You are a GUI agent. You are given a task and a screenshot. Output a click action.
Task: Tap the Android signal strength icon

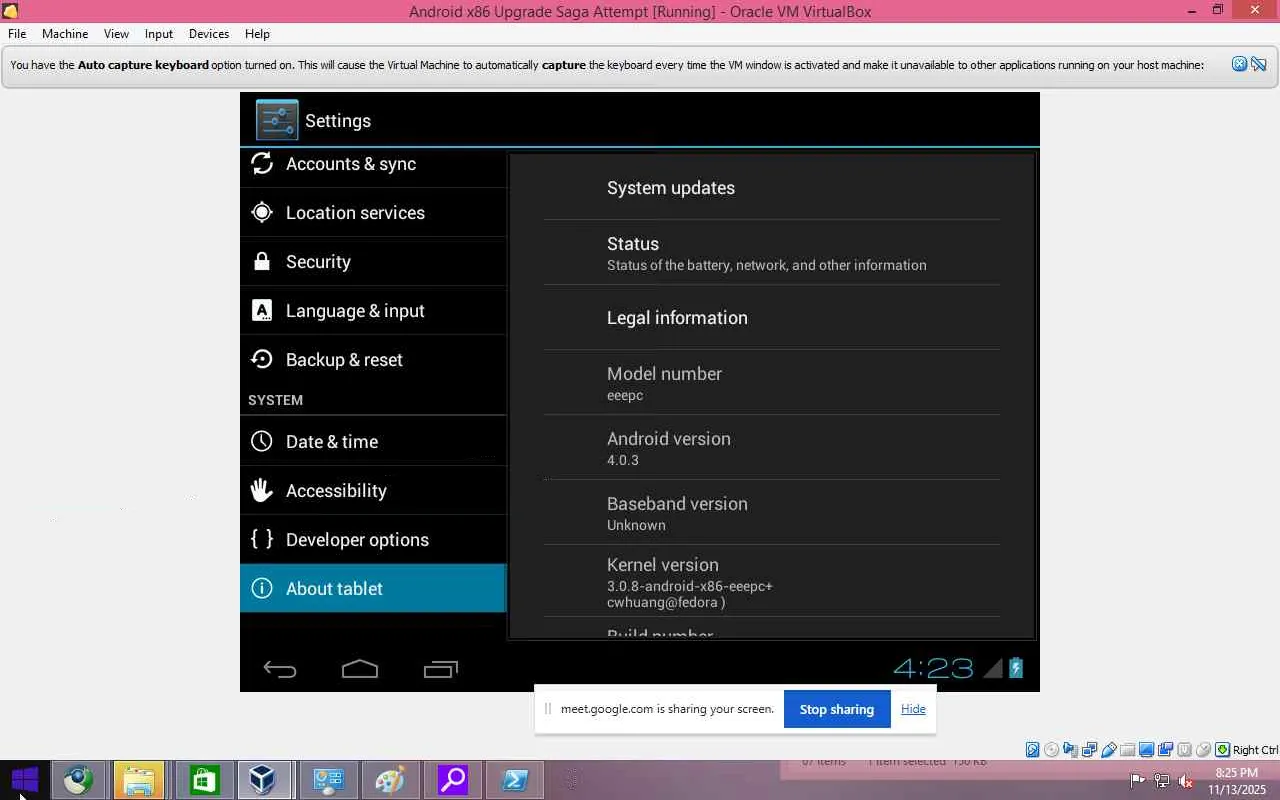pos(993,668)
